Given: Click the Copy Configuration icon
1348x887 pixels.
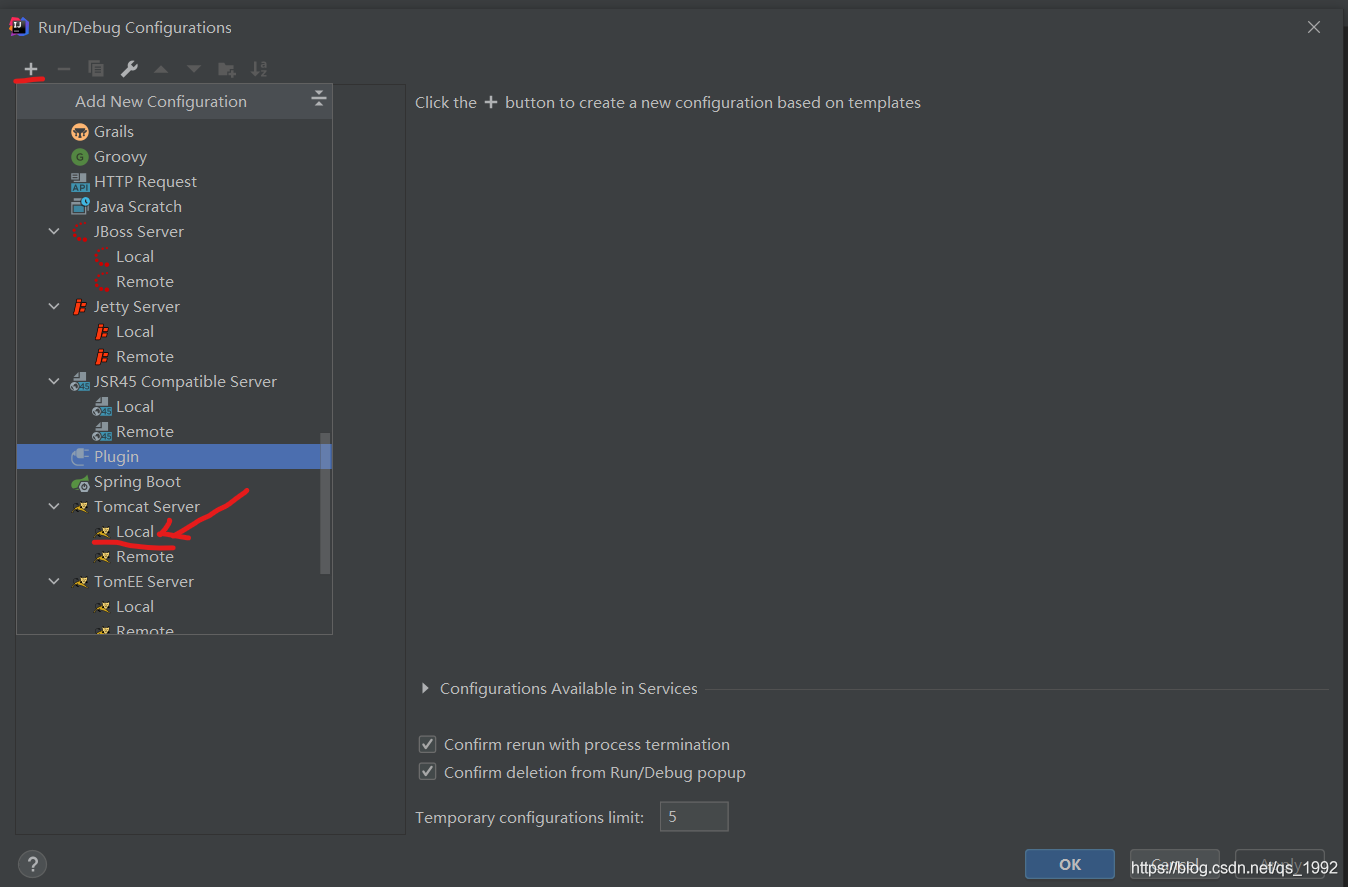Looking at the screenshot, I should coord(96,69).
